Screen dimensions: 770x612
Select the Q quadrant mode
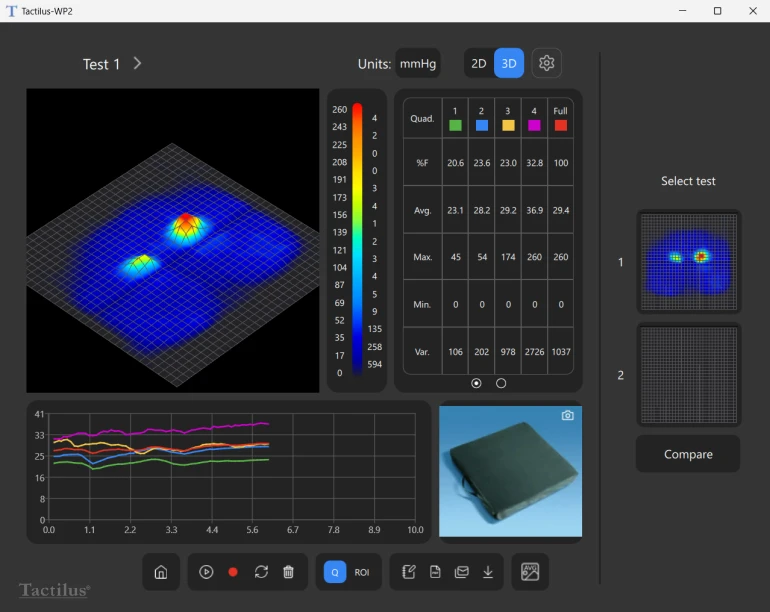335,572
